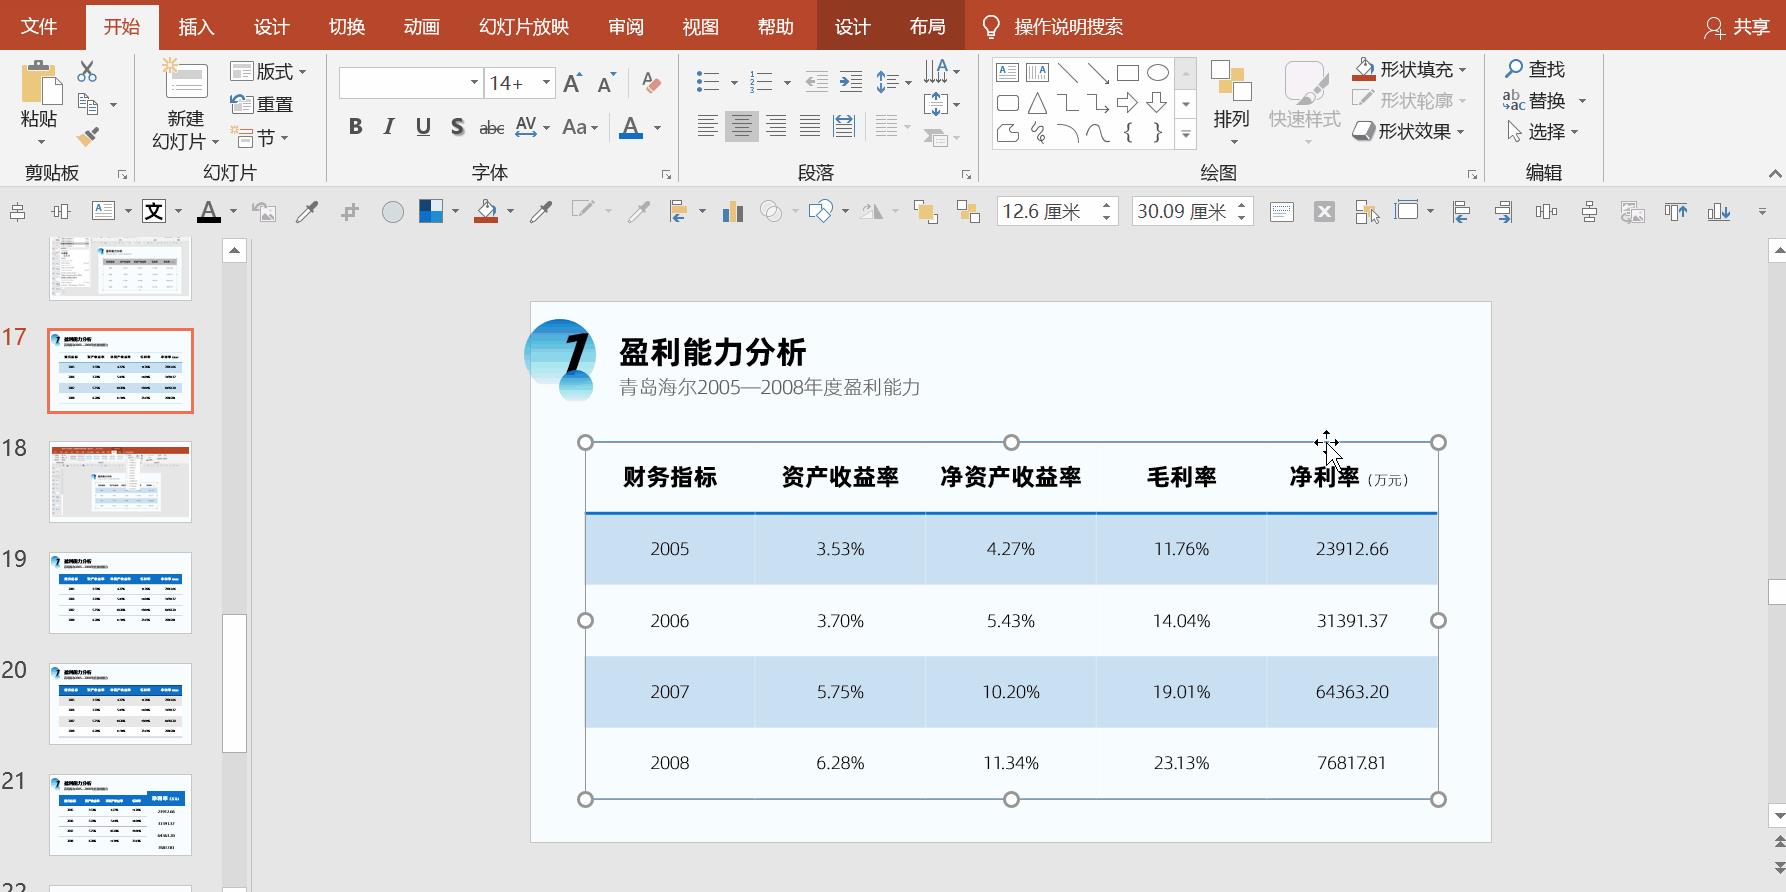The width and height of the screenshot is (1786, 892).
Task: Open the Change Case Aa dropdown
Action: 580,127
